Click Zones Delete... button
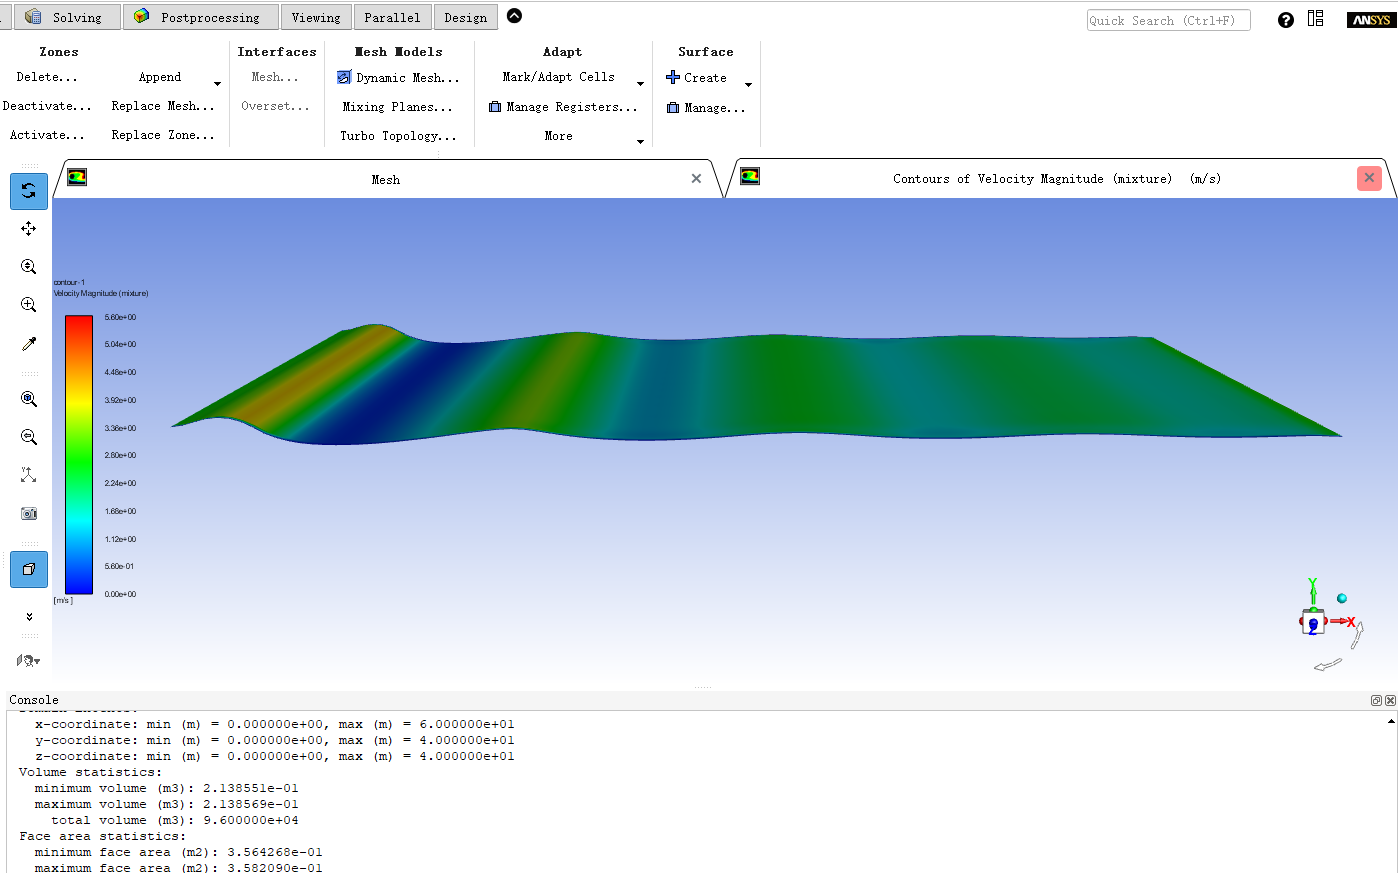This screenshot has height=873, width=1398. [x=47, y=77]
